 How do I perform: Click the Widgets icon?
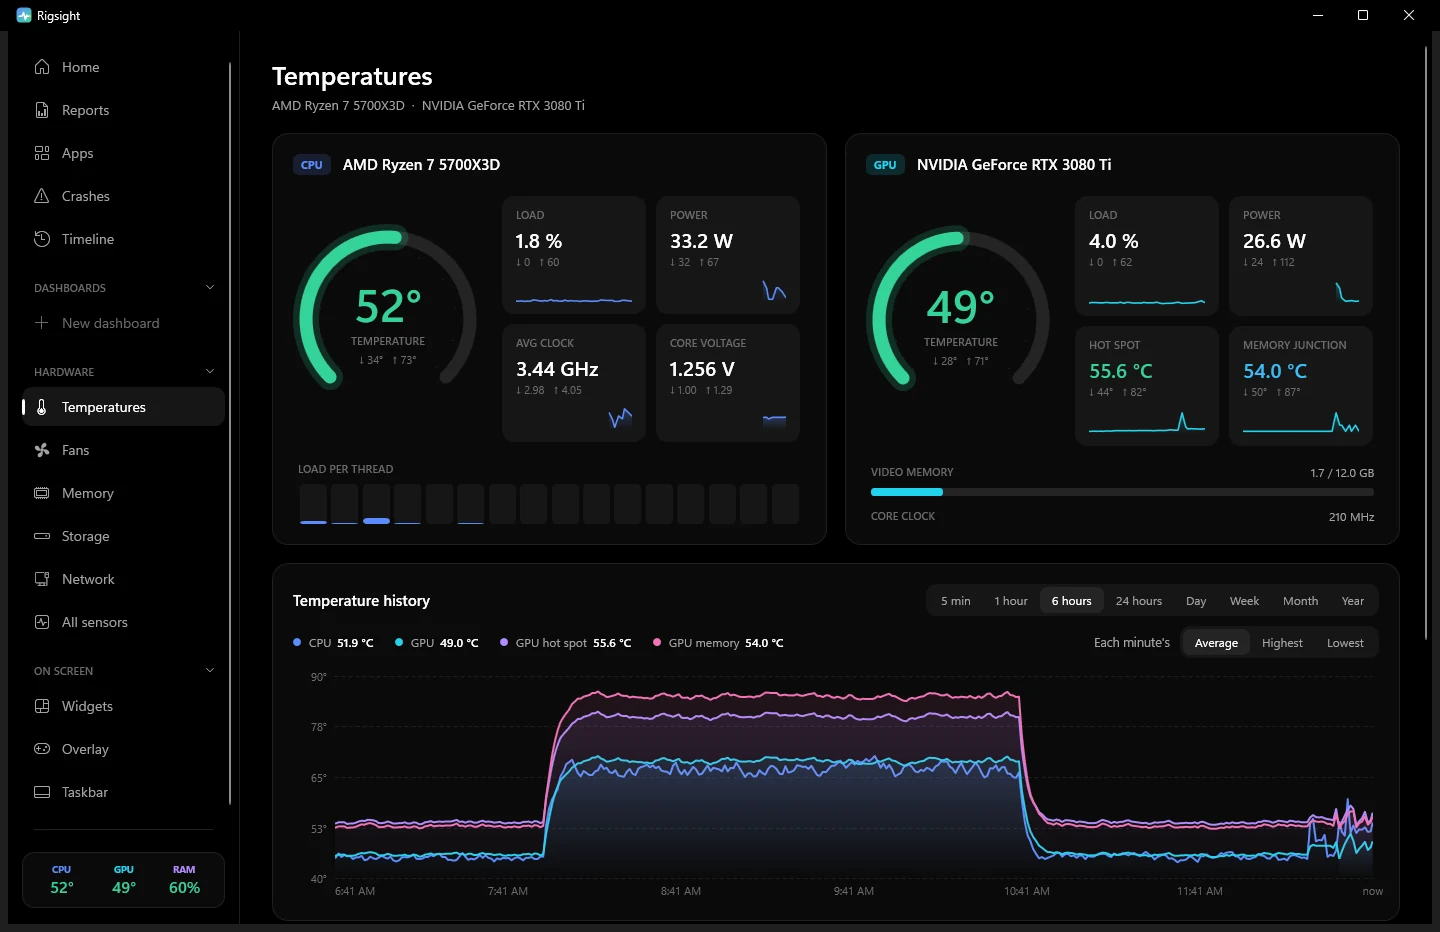click(x=42, y=706)
